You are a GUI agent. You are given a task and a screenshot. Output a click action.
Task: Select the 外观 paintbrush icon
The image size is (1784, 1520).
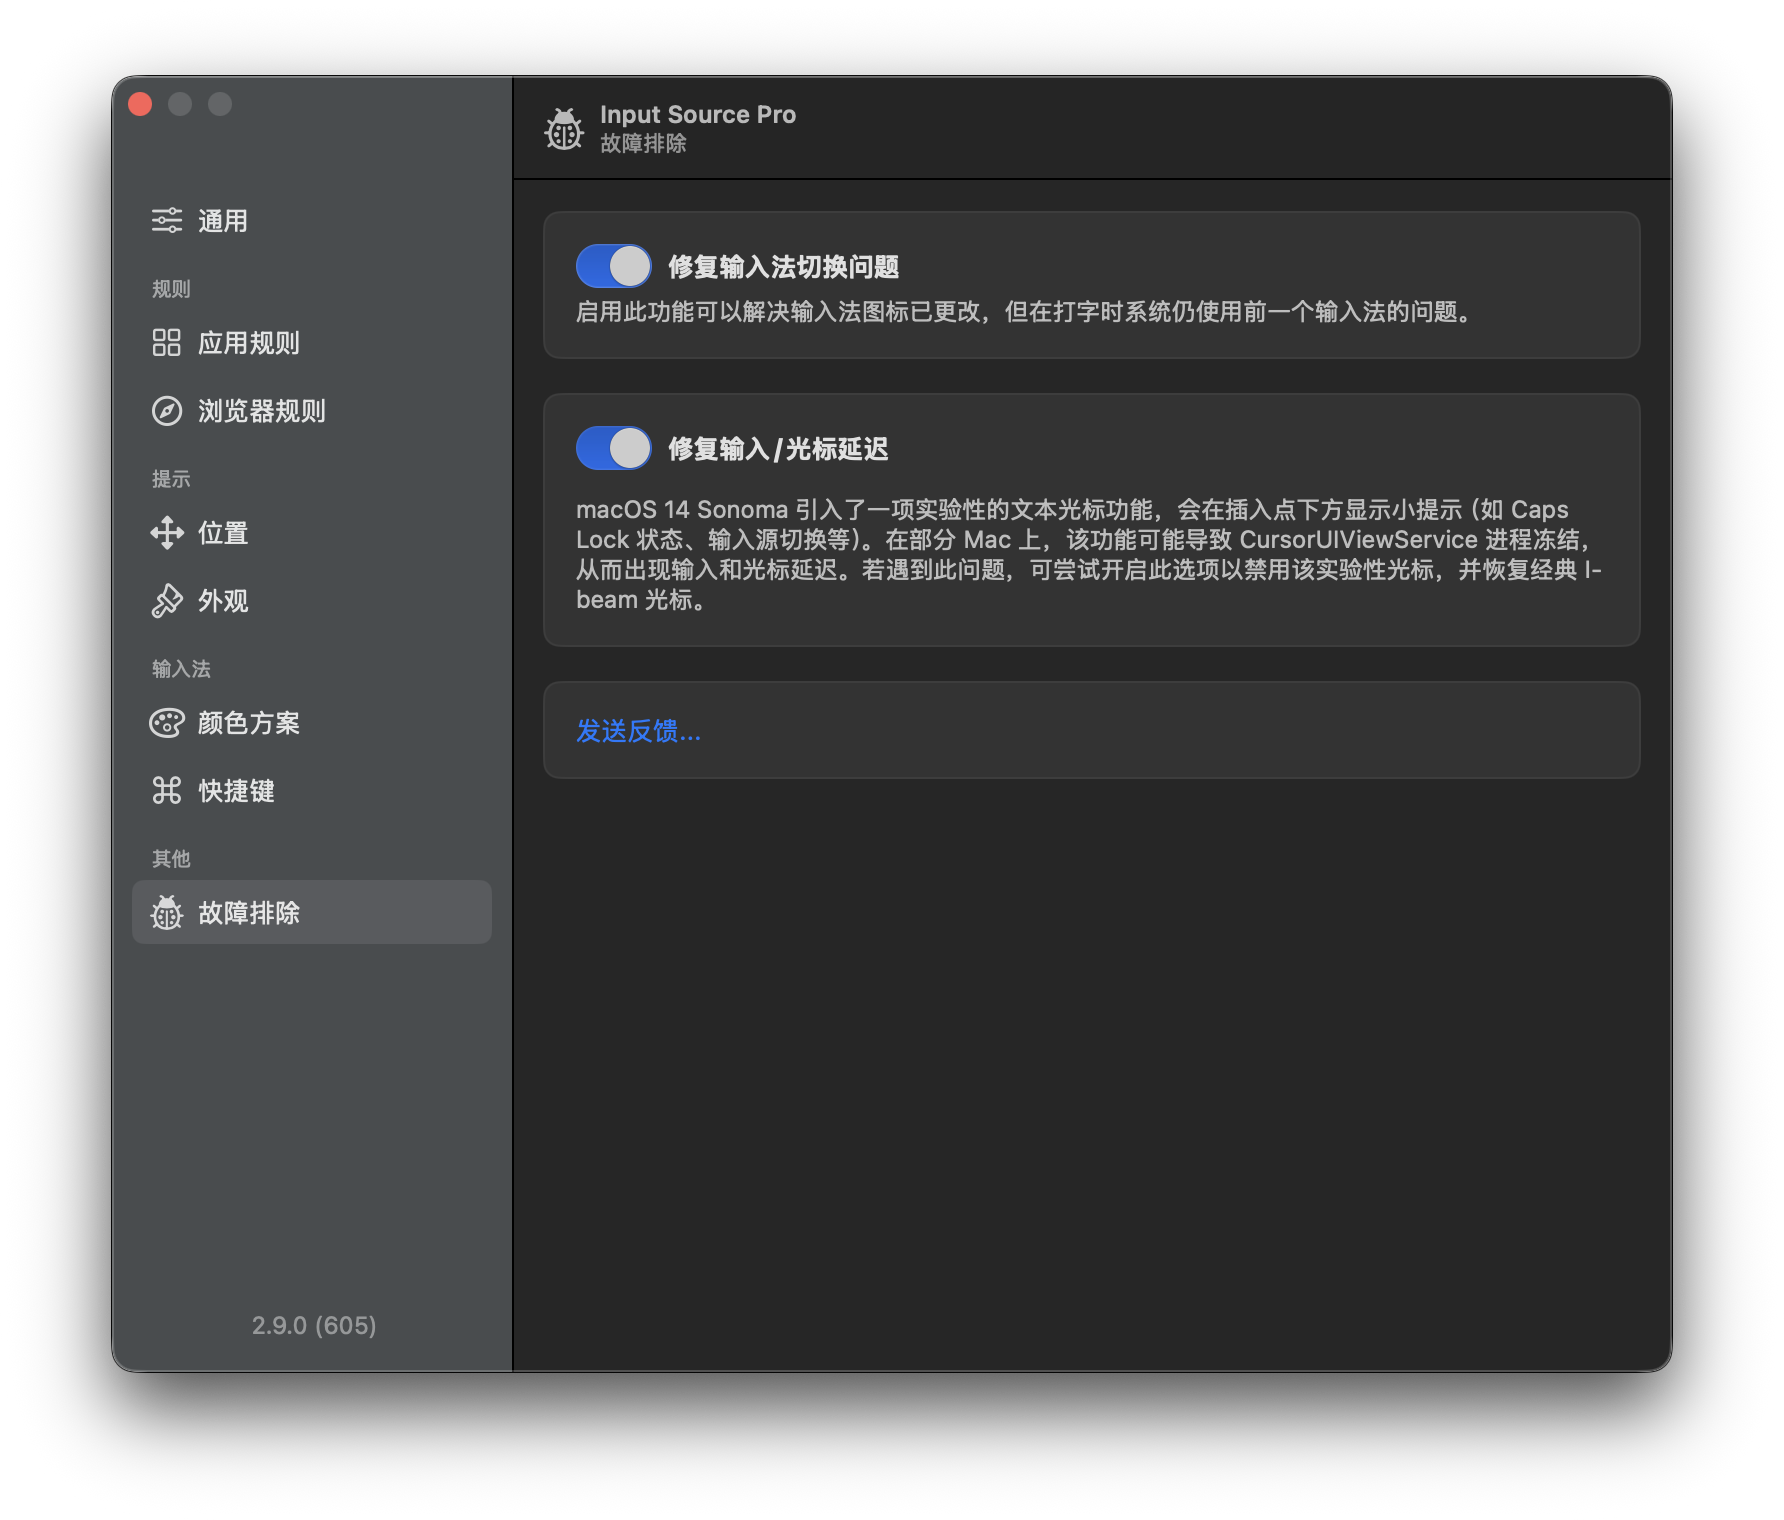166,601
